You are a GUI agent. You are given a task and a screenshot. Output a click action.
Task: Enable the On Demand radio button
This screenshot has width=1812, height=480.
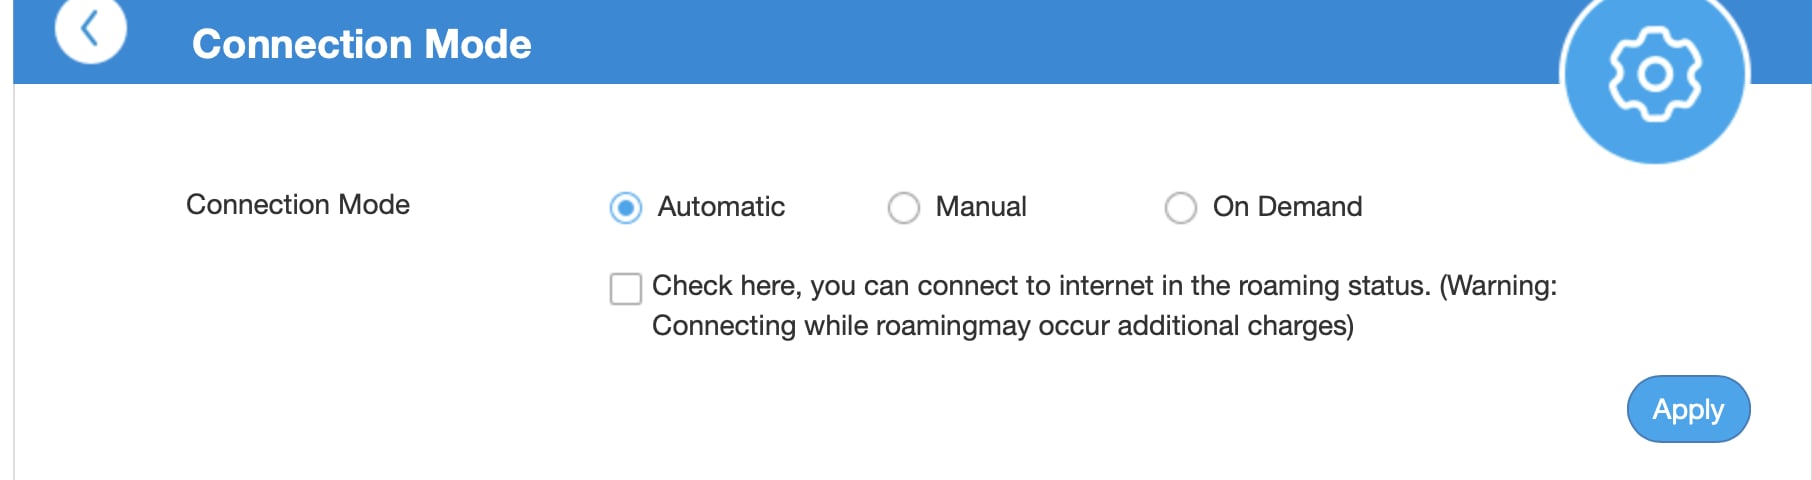pos(1181,208)
